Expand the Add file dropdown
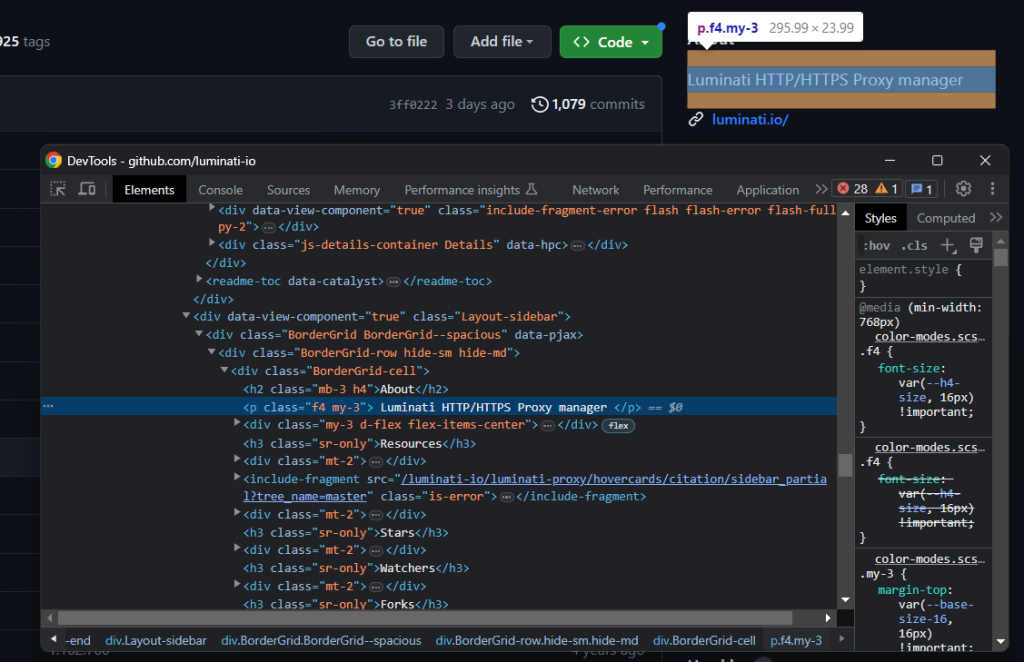Viewport: 1024px width, 662px height. pos(501,42)
